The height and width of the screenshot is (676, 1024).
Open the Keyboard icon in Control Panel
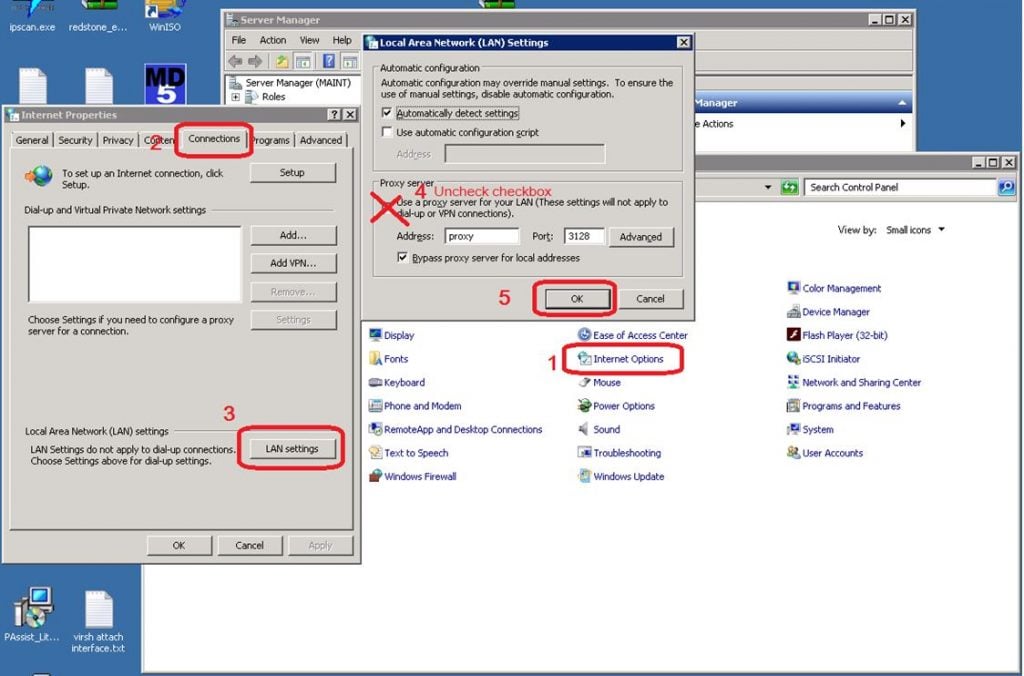376,382
